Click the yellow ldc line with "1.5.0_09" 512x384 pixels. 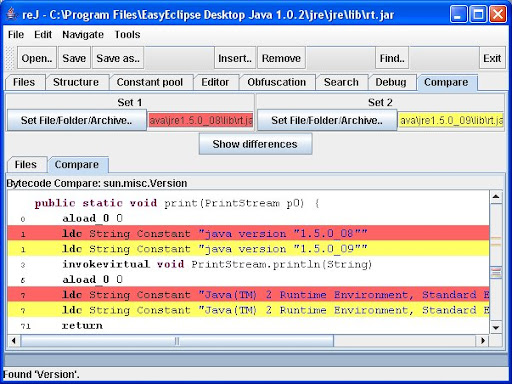(248, 249)
